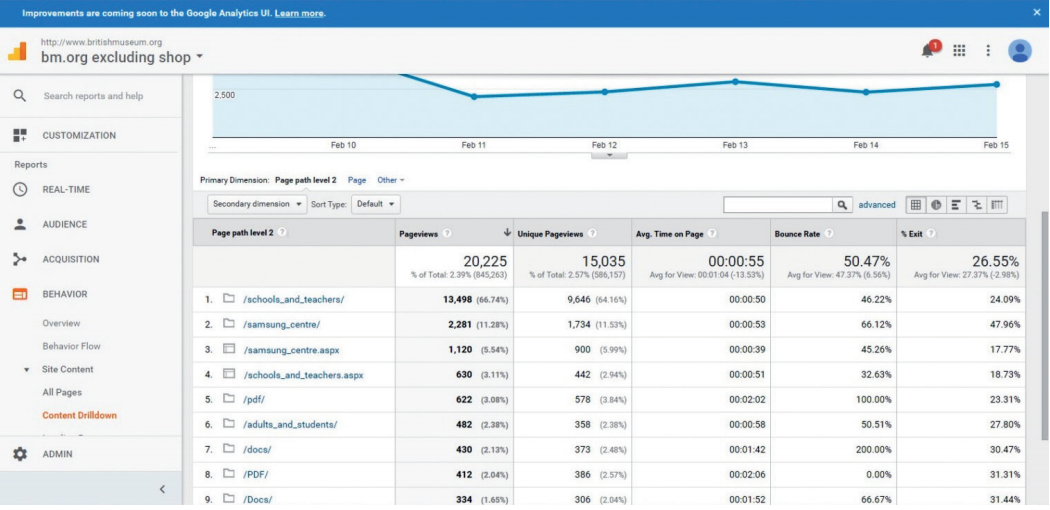Image resolution: width=1050 pixels, height=510 pixels.
Task: Open the Behavior Overview report
Action: pyautogui.click(x=62, y=323)
